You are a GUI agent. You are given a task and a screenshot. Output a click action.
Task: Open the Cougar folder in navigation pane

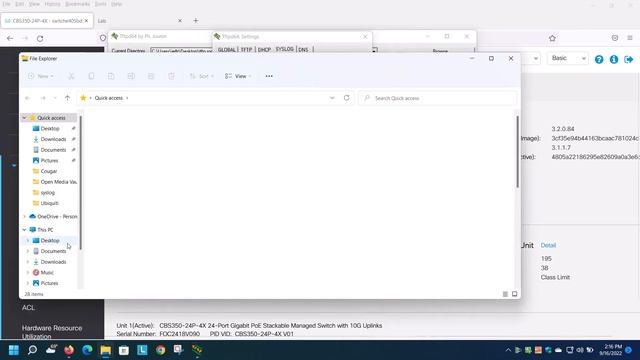pyautogui.click(x=49, y=171)
